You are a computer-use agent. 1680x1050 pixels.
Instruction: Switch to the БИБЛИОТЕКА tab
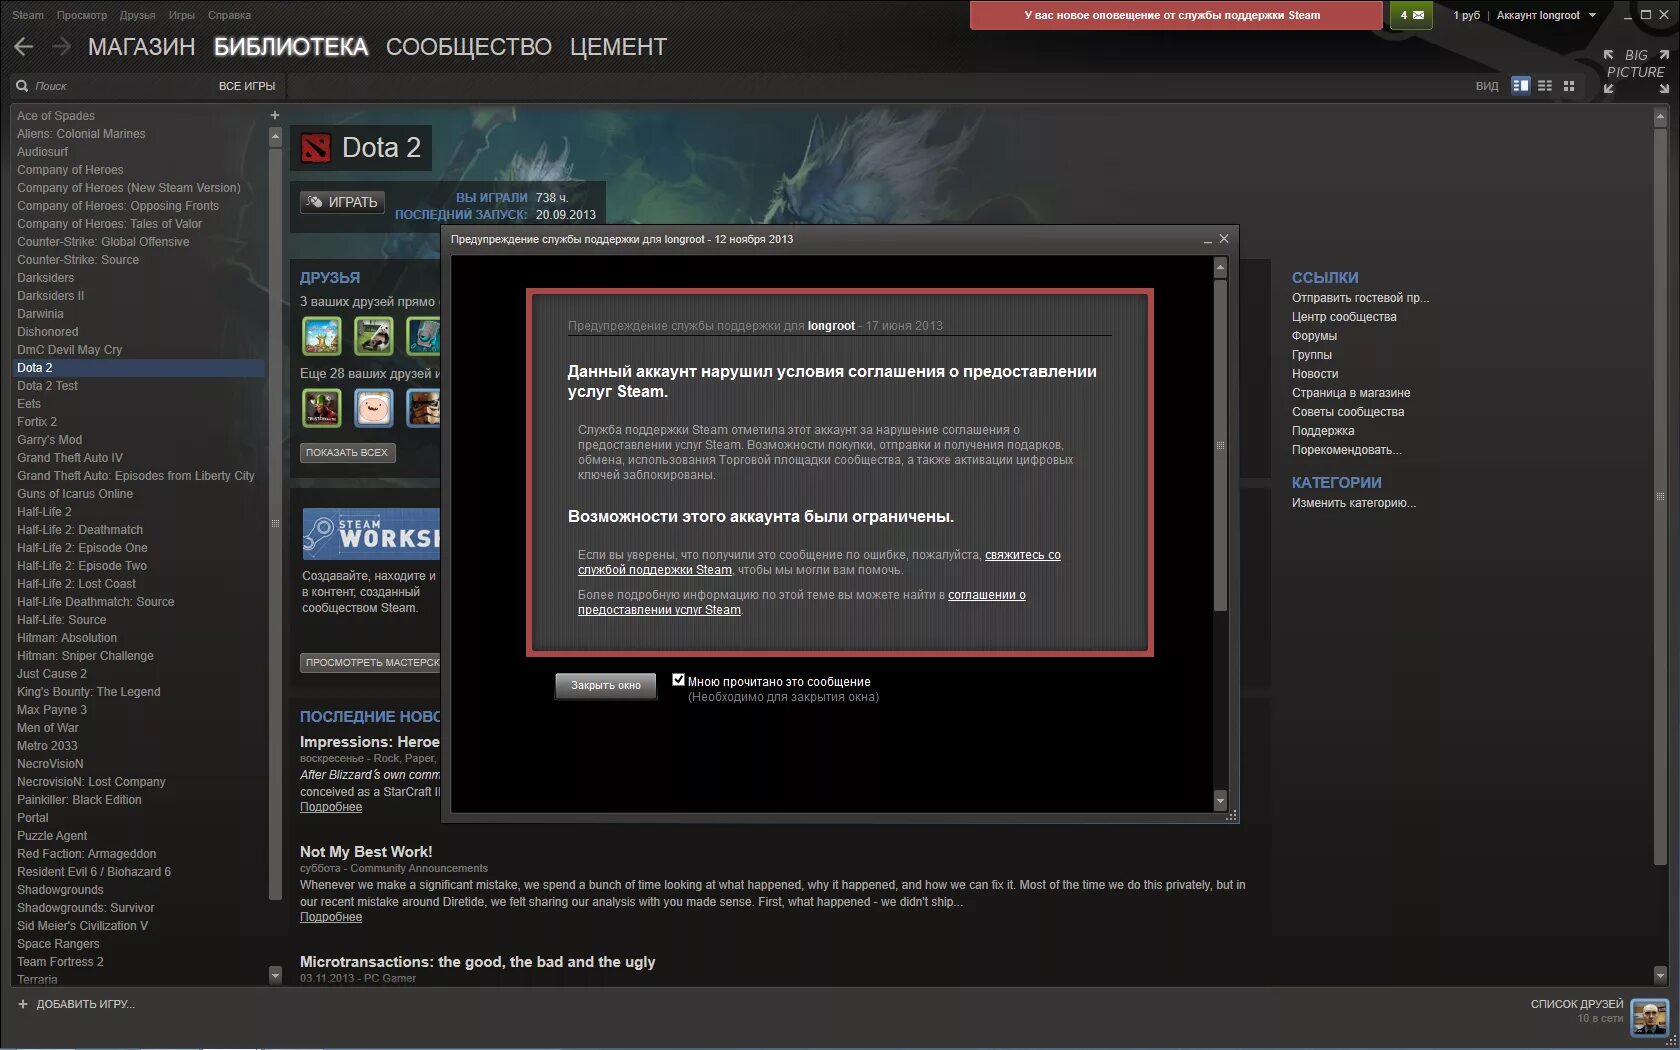(290, 46)
